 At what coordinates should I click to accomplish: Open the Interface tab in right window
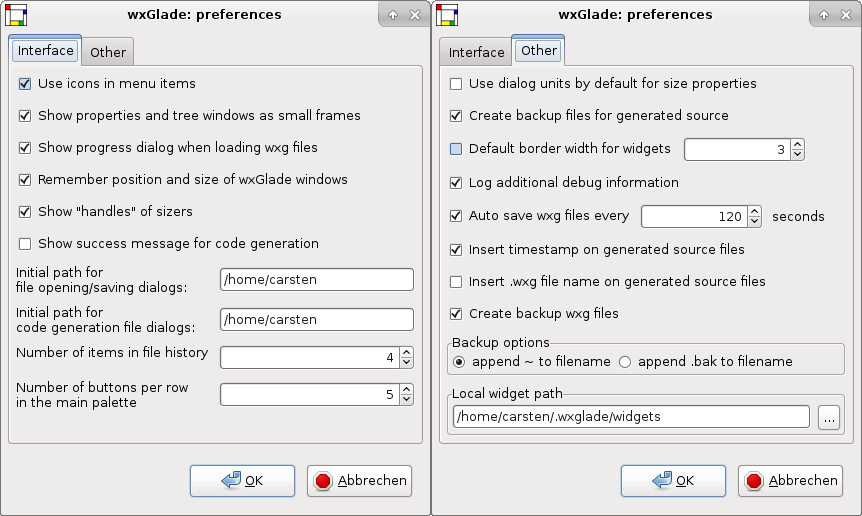tap(476, 52)
